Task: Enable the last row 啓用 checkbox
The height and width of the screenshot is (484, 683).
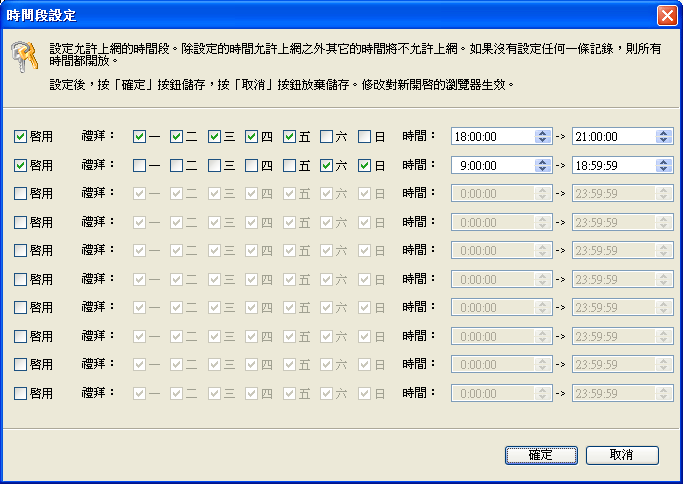Action: pos(21,393)
